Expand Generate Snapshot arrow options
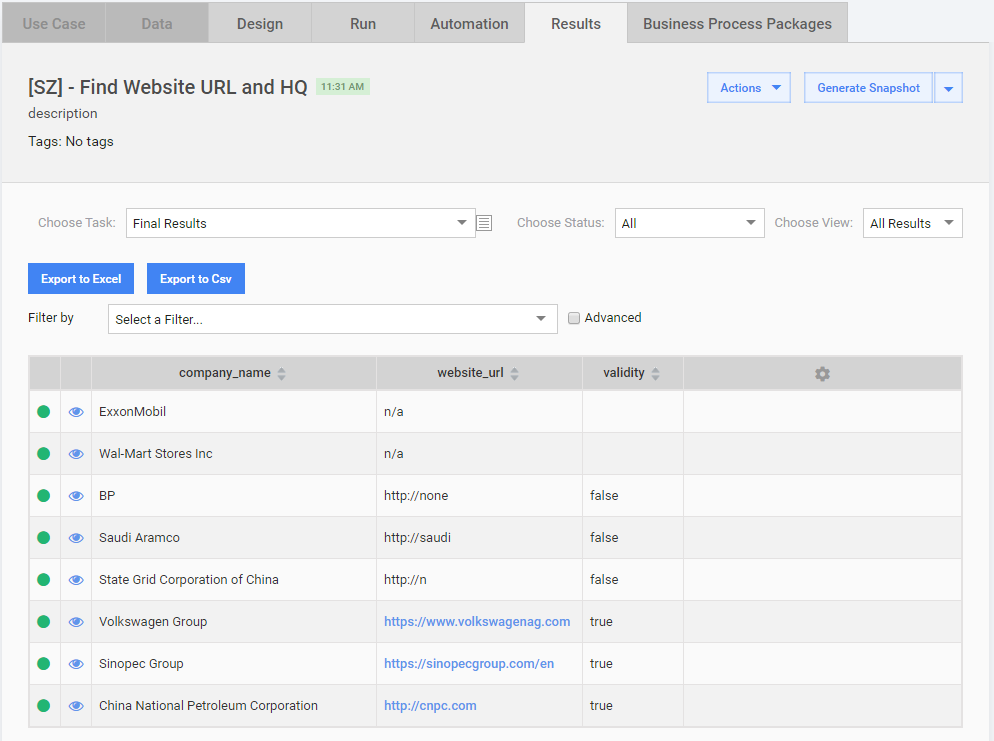The image size is (994, 741). tap(948, 87)
